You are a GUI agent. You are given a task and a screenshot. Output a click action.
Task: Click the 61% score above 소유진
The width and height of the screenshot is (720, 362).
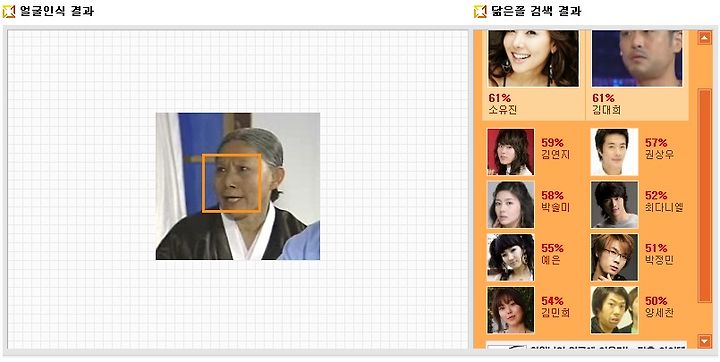500,98
